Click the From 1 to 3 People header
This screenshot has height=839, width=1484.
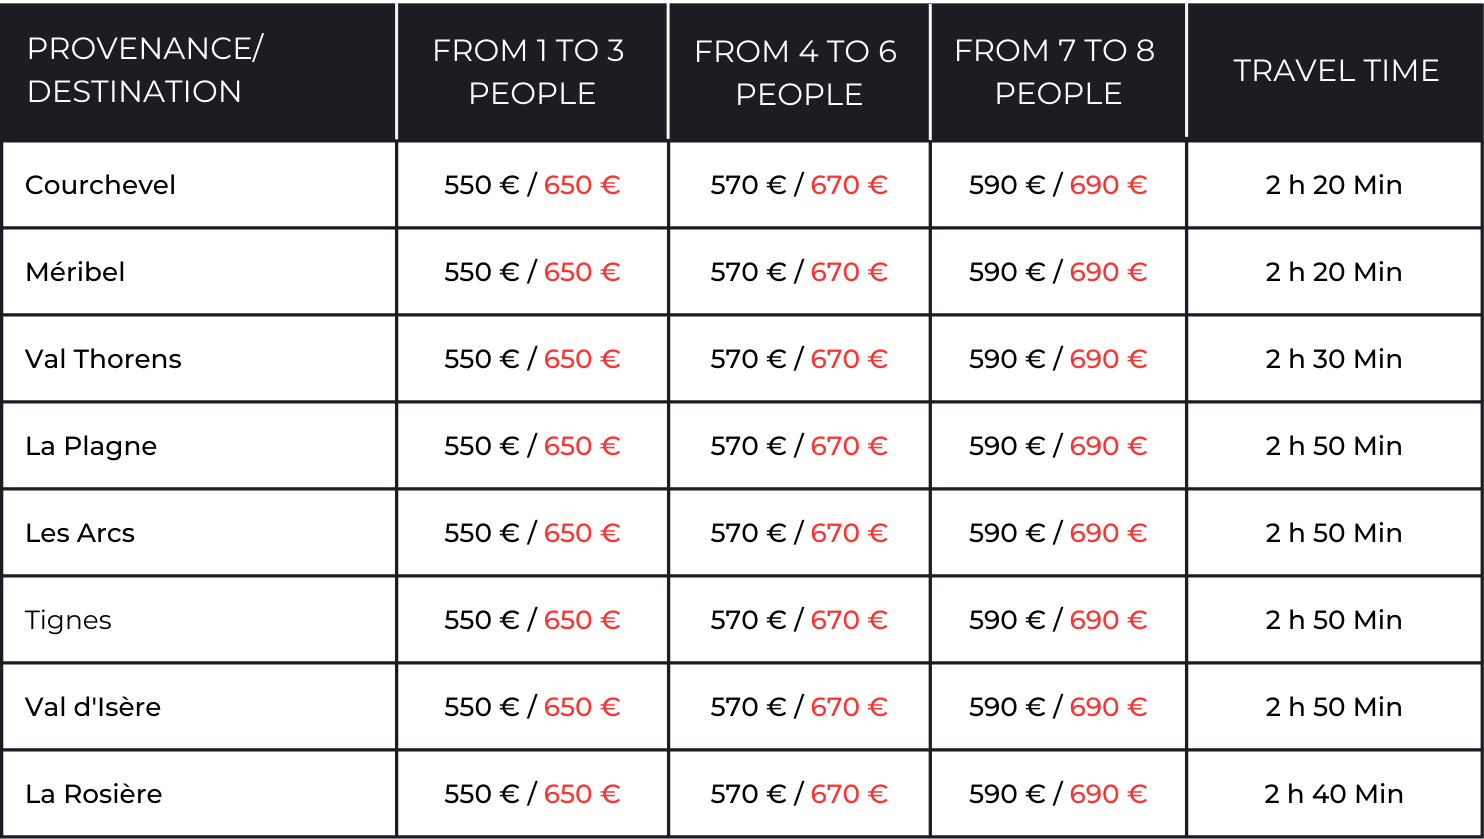[532, 71]
